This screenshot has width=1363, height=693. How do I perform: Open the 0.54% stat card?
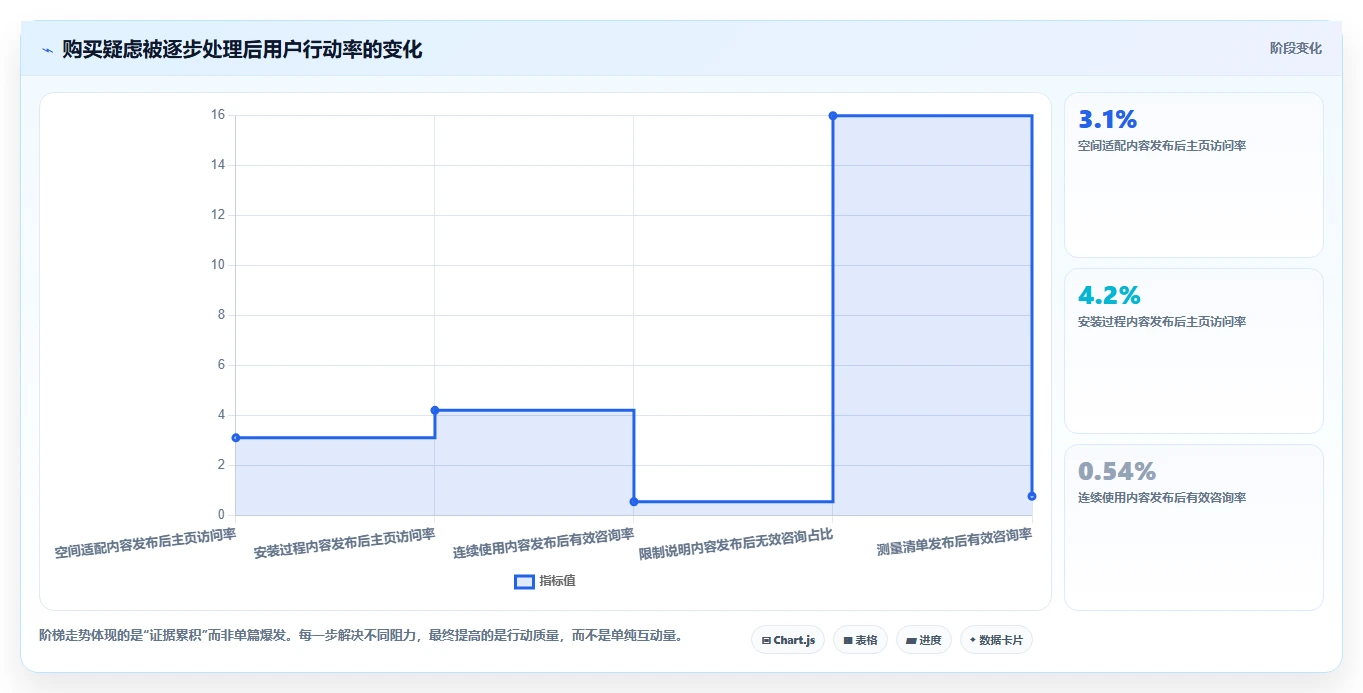pyautogui.click(x=1193, y=527)
